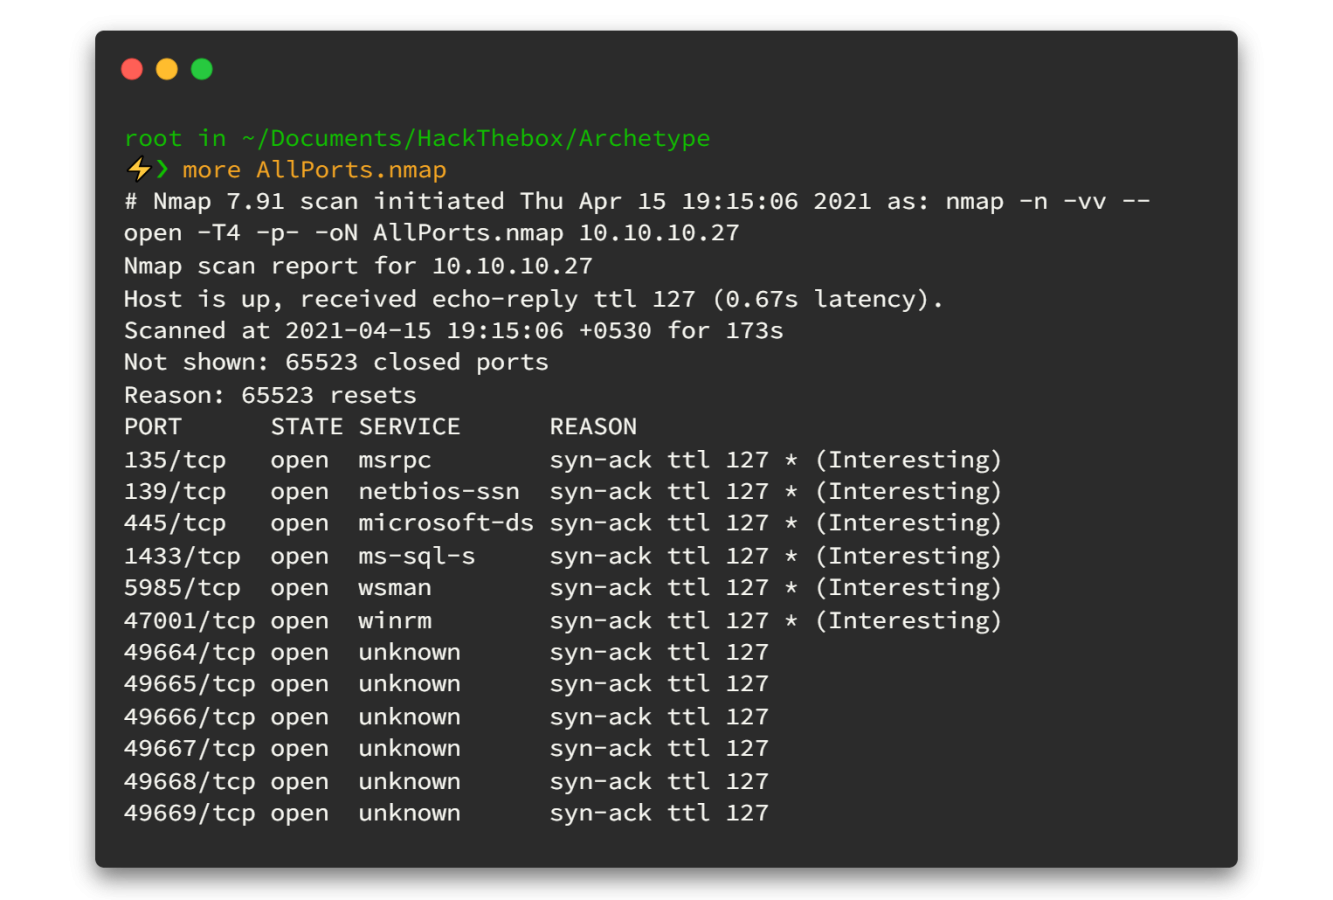Click the microsoft-ds service name
The height and width of the screenshot is (900, 1333).
(x=446, y=523)
